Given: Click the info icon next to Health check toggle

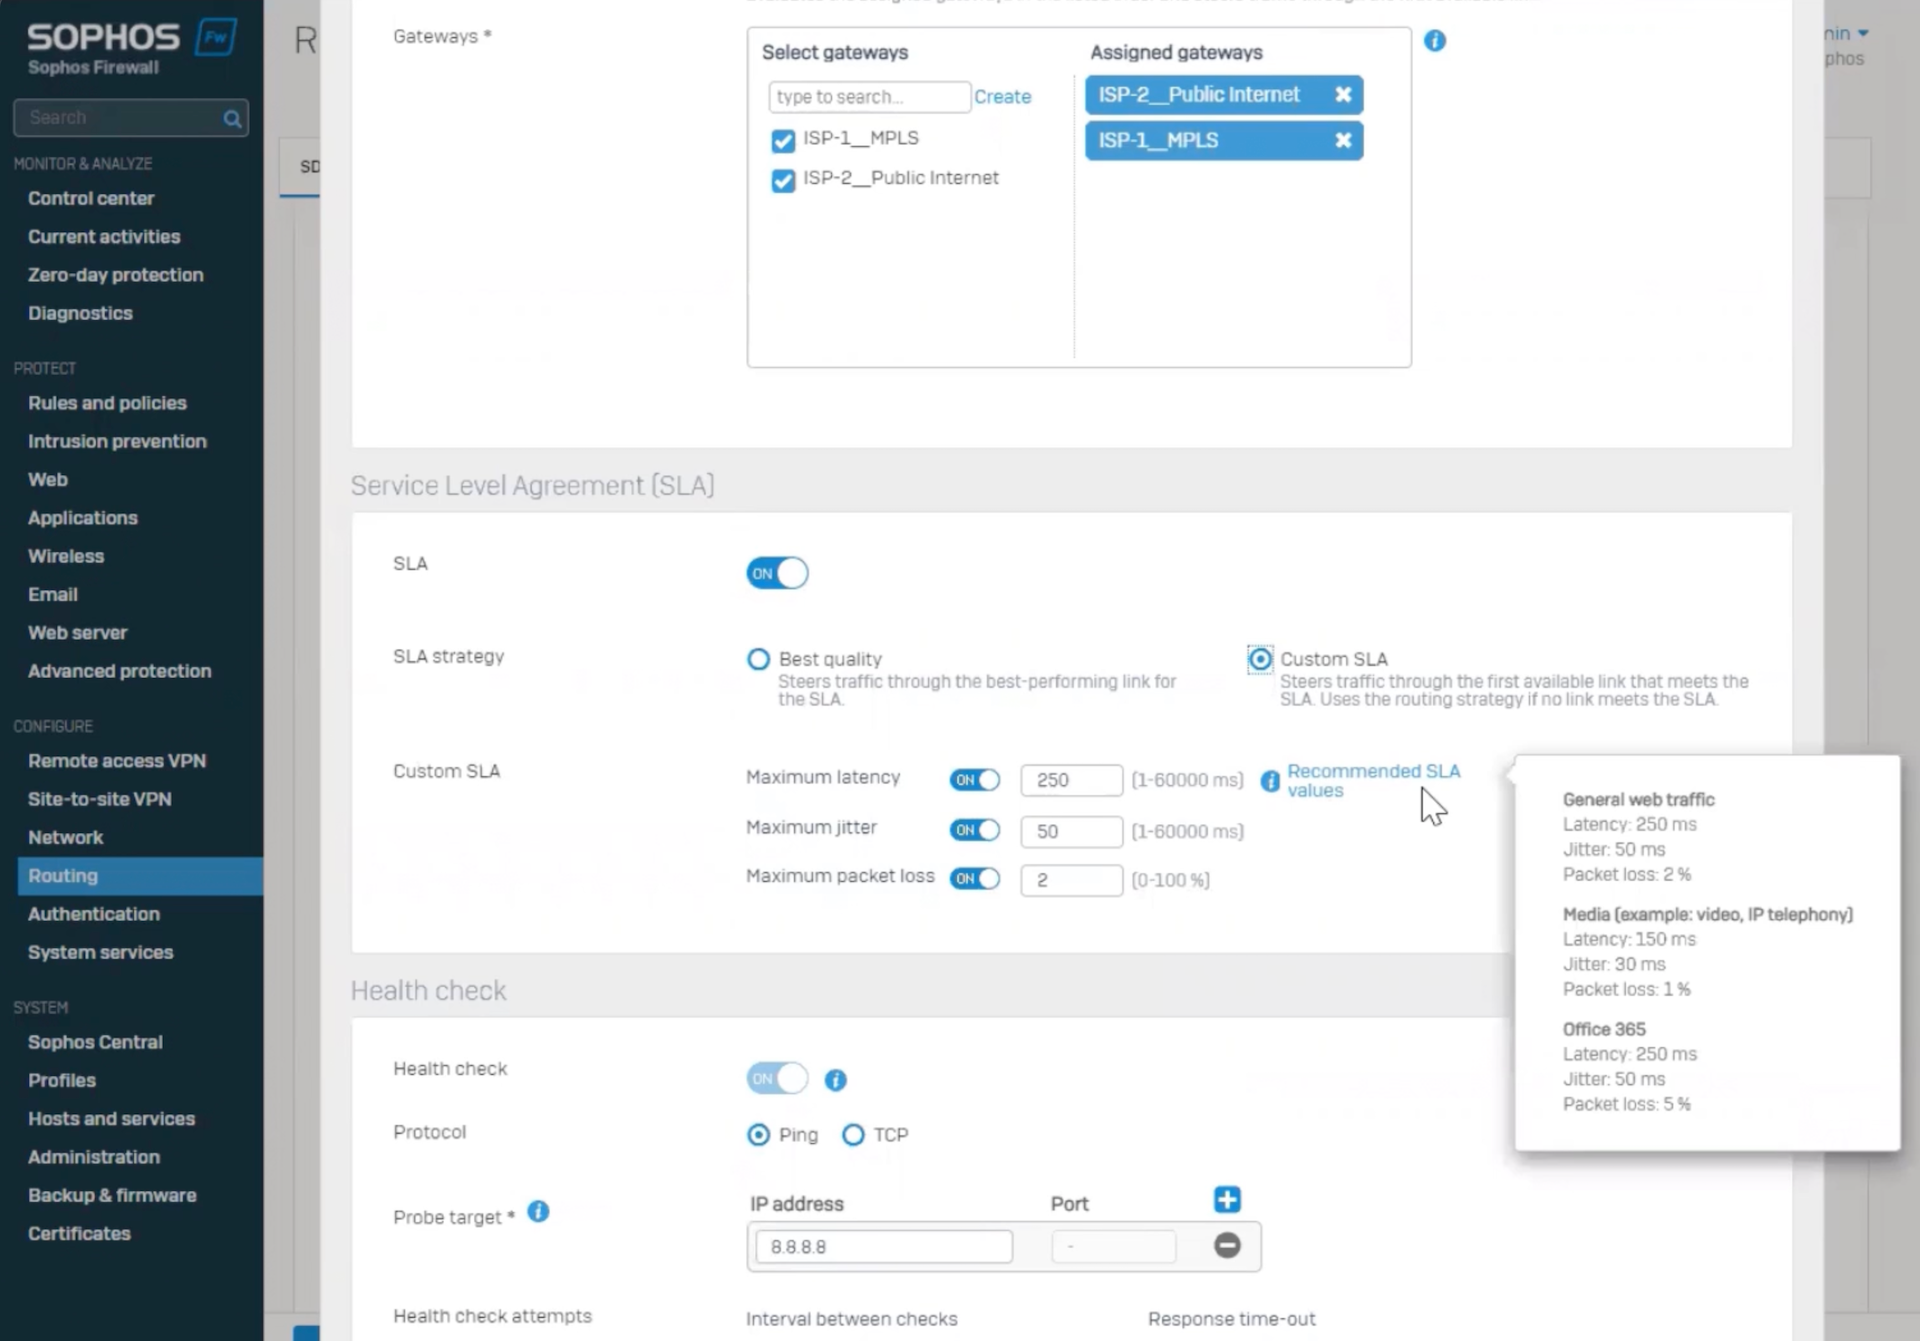Looking at the screenshot, I should pos(835,1080).
